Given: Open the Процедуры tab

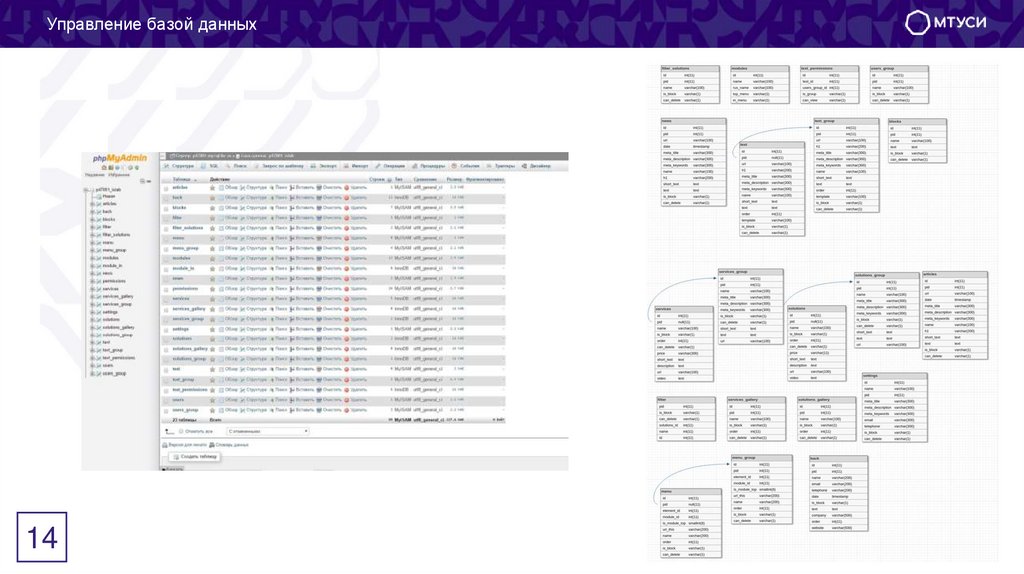Looking at the screenshot, I should pos(428,167).
